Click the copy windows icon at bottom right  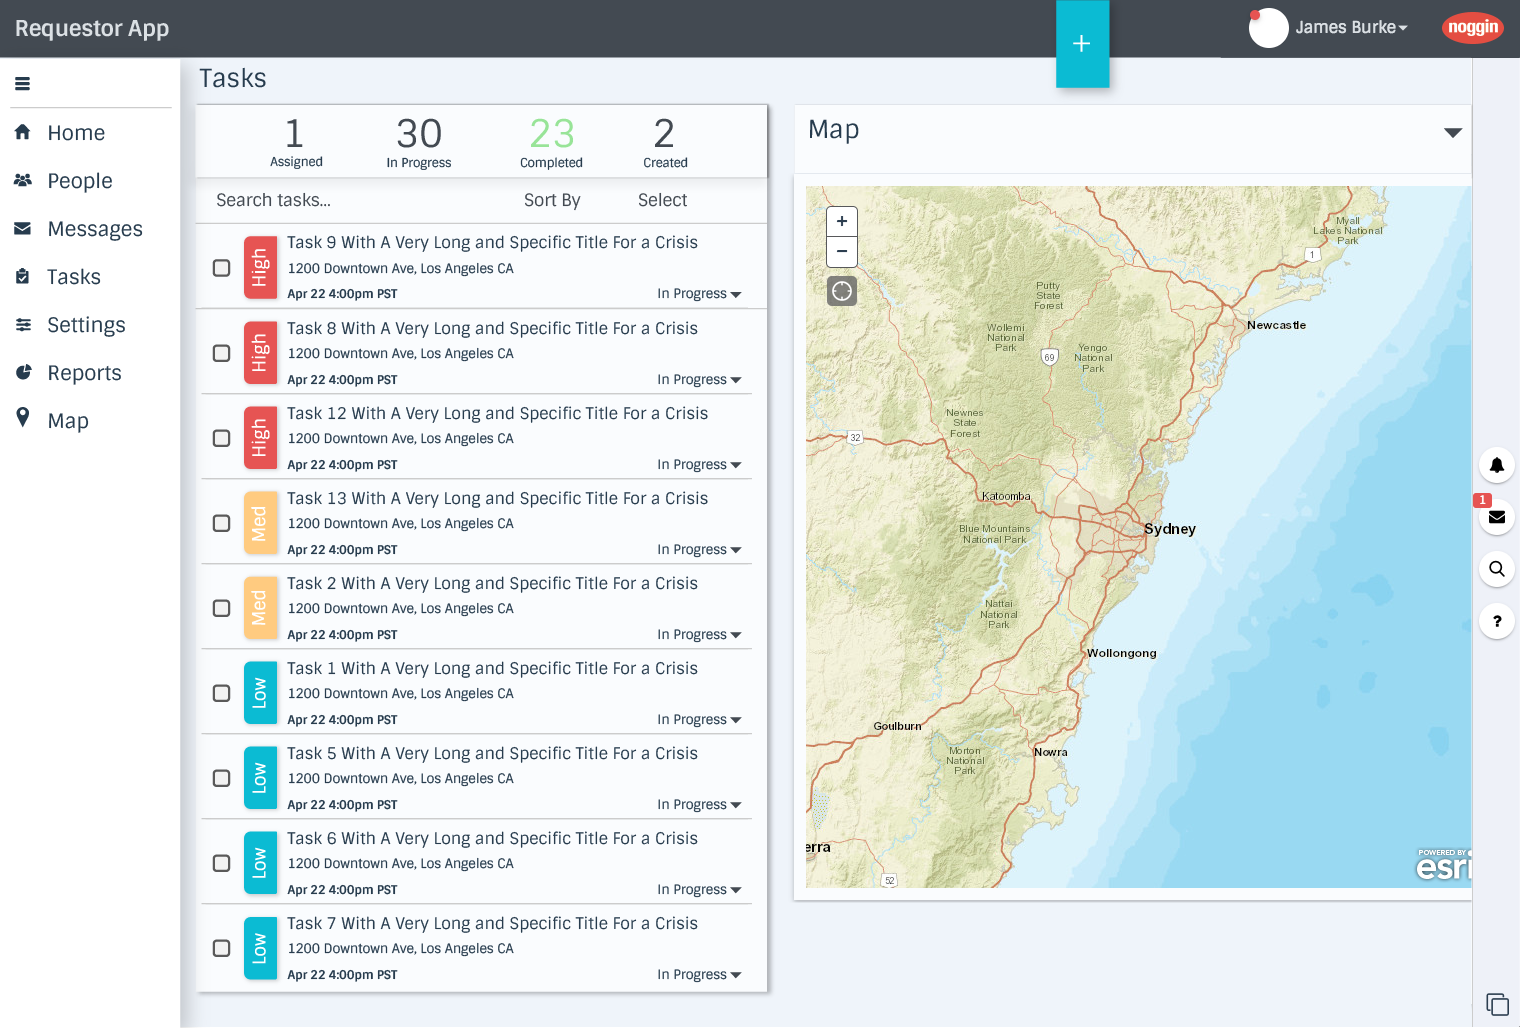pos(1497,1004)
